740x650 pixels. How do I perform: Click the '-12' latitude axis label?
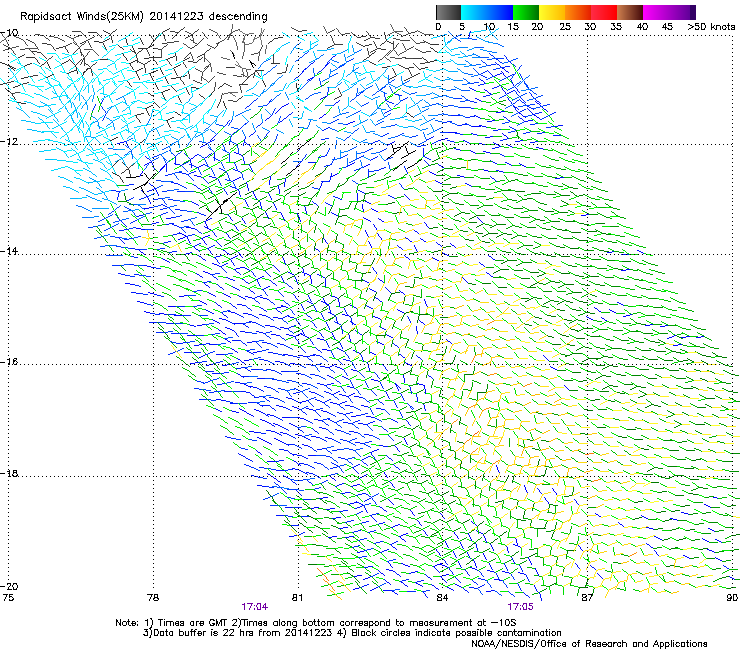10,142
